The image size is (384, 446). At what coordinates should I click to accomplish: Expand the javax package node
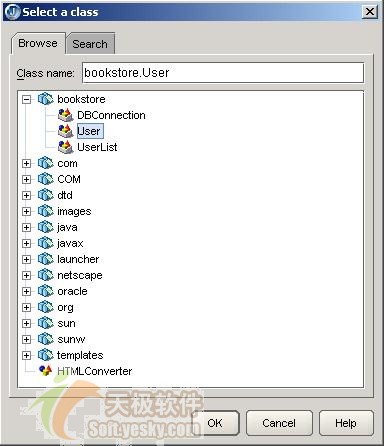(26, 243)
